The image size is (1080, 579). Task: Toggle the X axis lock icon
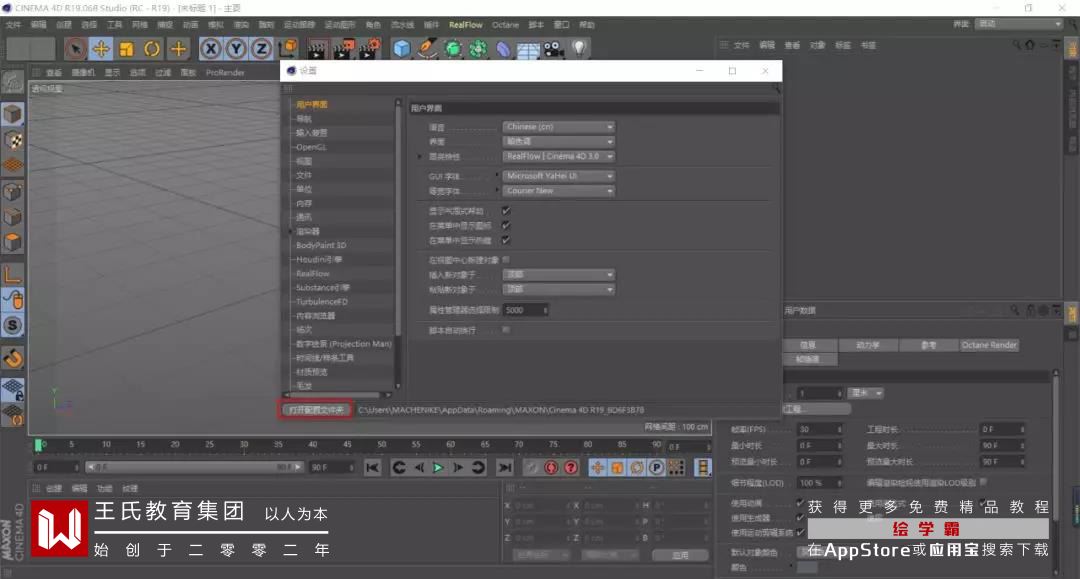pos(211,49)
